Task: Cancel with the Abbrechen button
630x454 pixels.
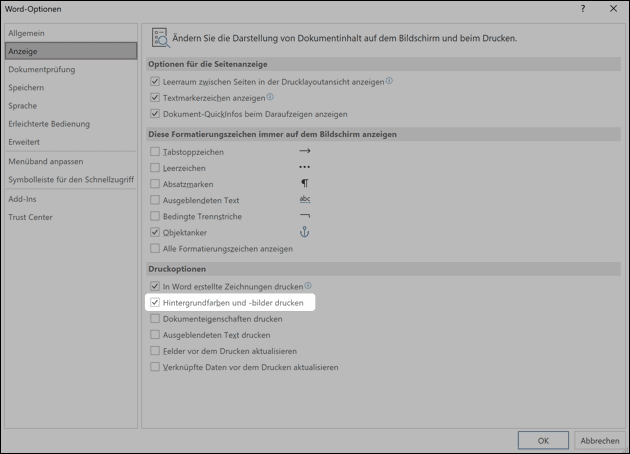Action: click(600, 440)
